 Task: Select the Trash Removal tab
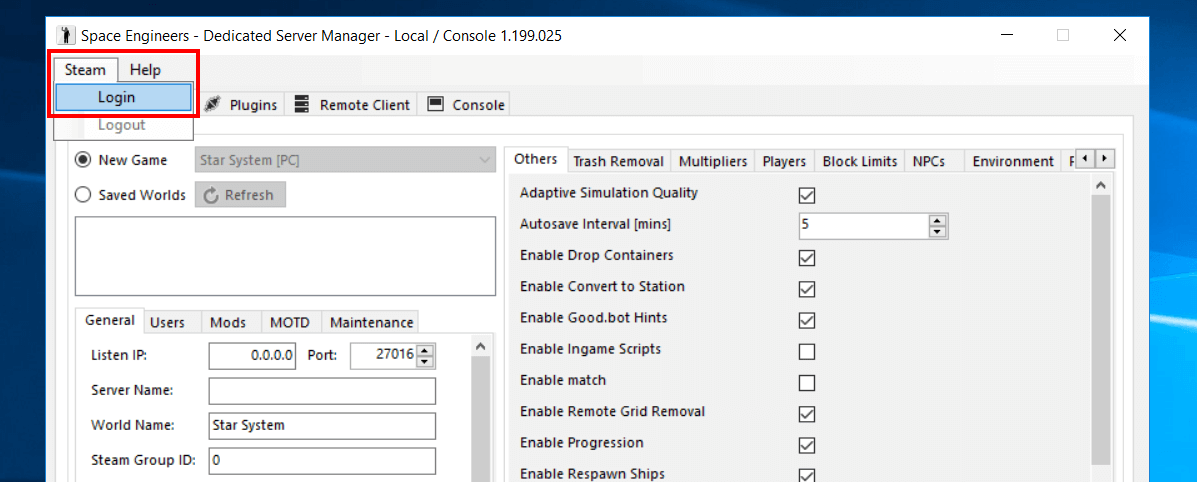point(619,162)
